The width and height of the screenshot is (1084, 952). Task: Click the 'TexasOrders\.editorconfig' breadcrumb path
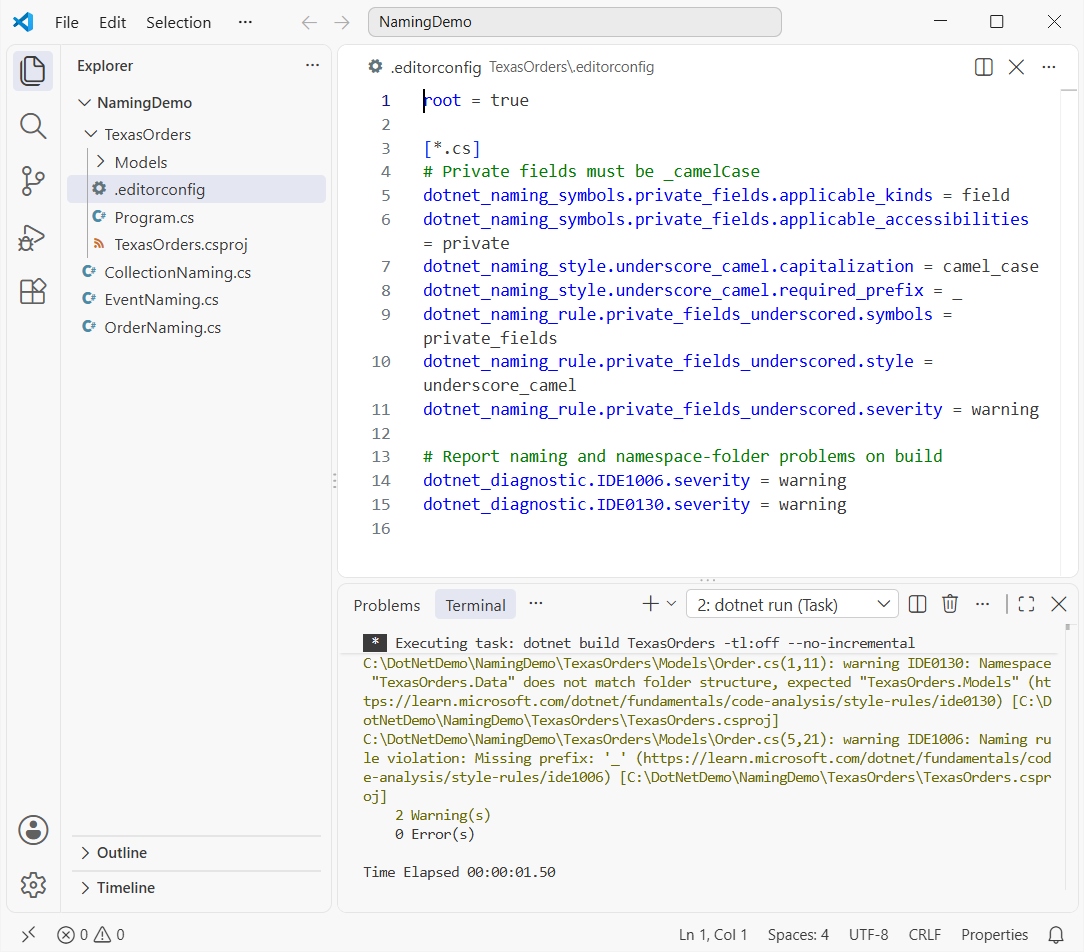coord(571,67)
